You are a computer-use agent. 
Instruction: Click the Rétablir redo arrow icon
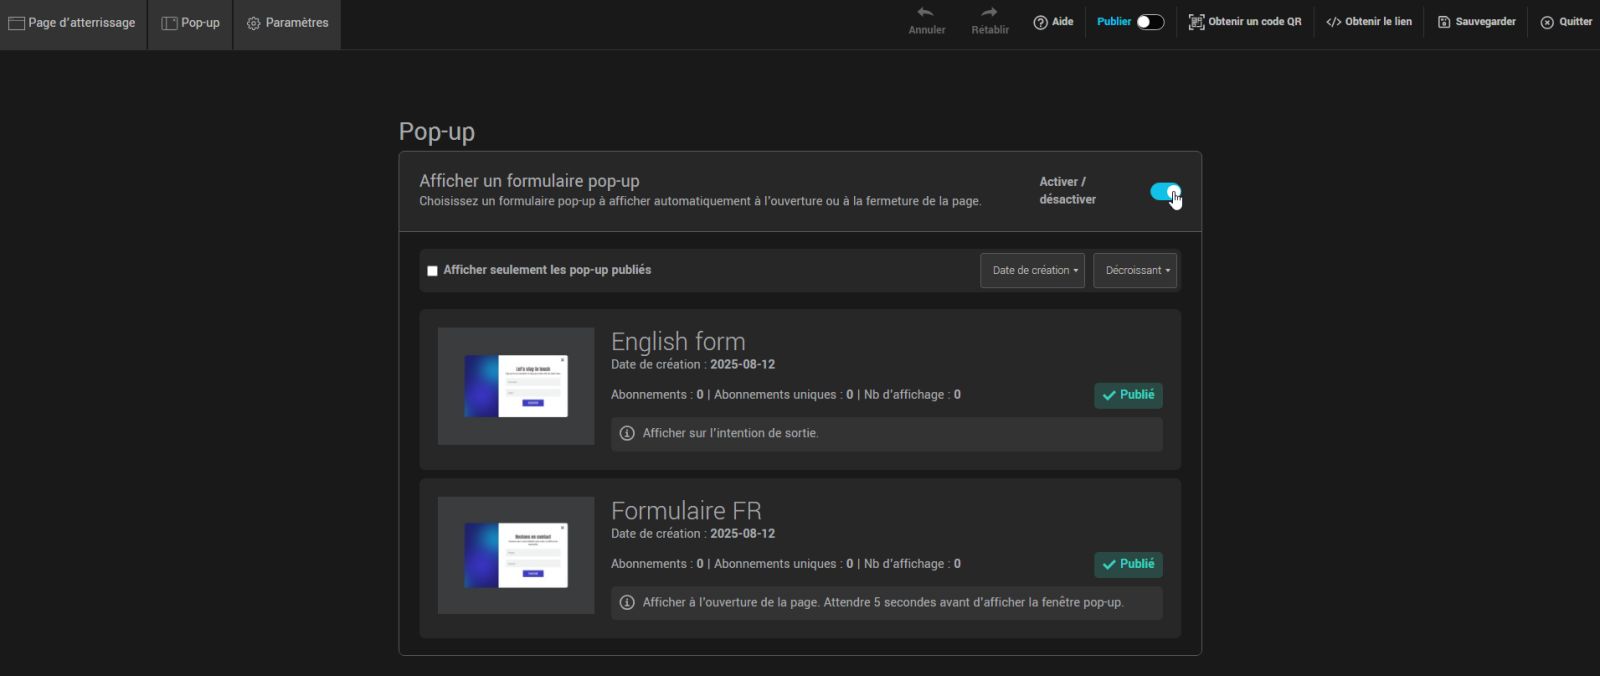click(989, 13)
